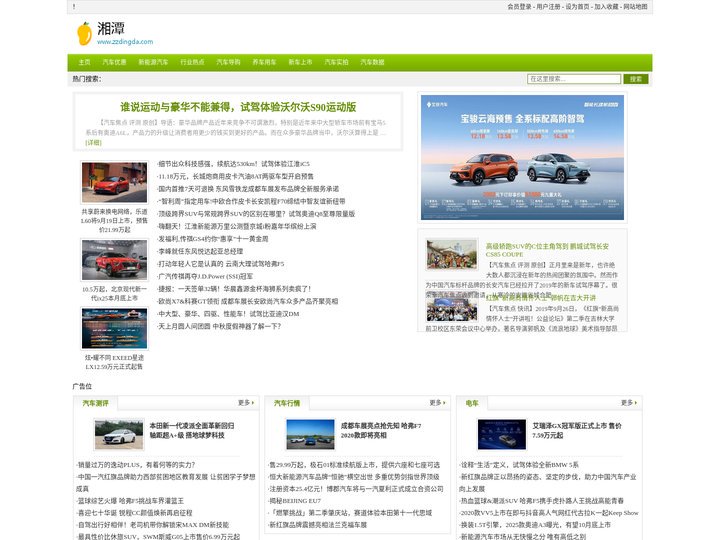Open article 细节出众科技感强 续航达530km
Screen dimensions: 720x540
click(233, 164)
